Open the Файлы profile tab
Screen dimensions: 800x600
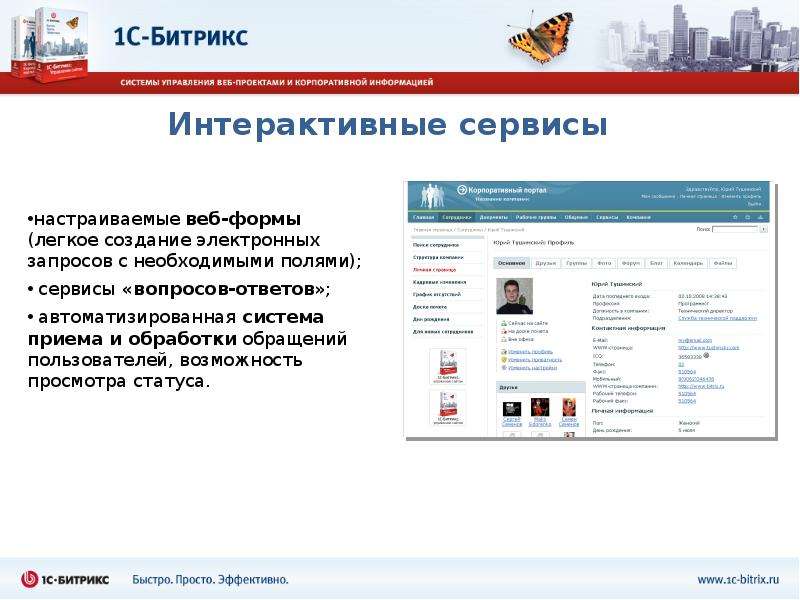point(723,263)
